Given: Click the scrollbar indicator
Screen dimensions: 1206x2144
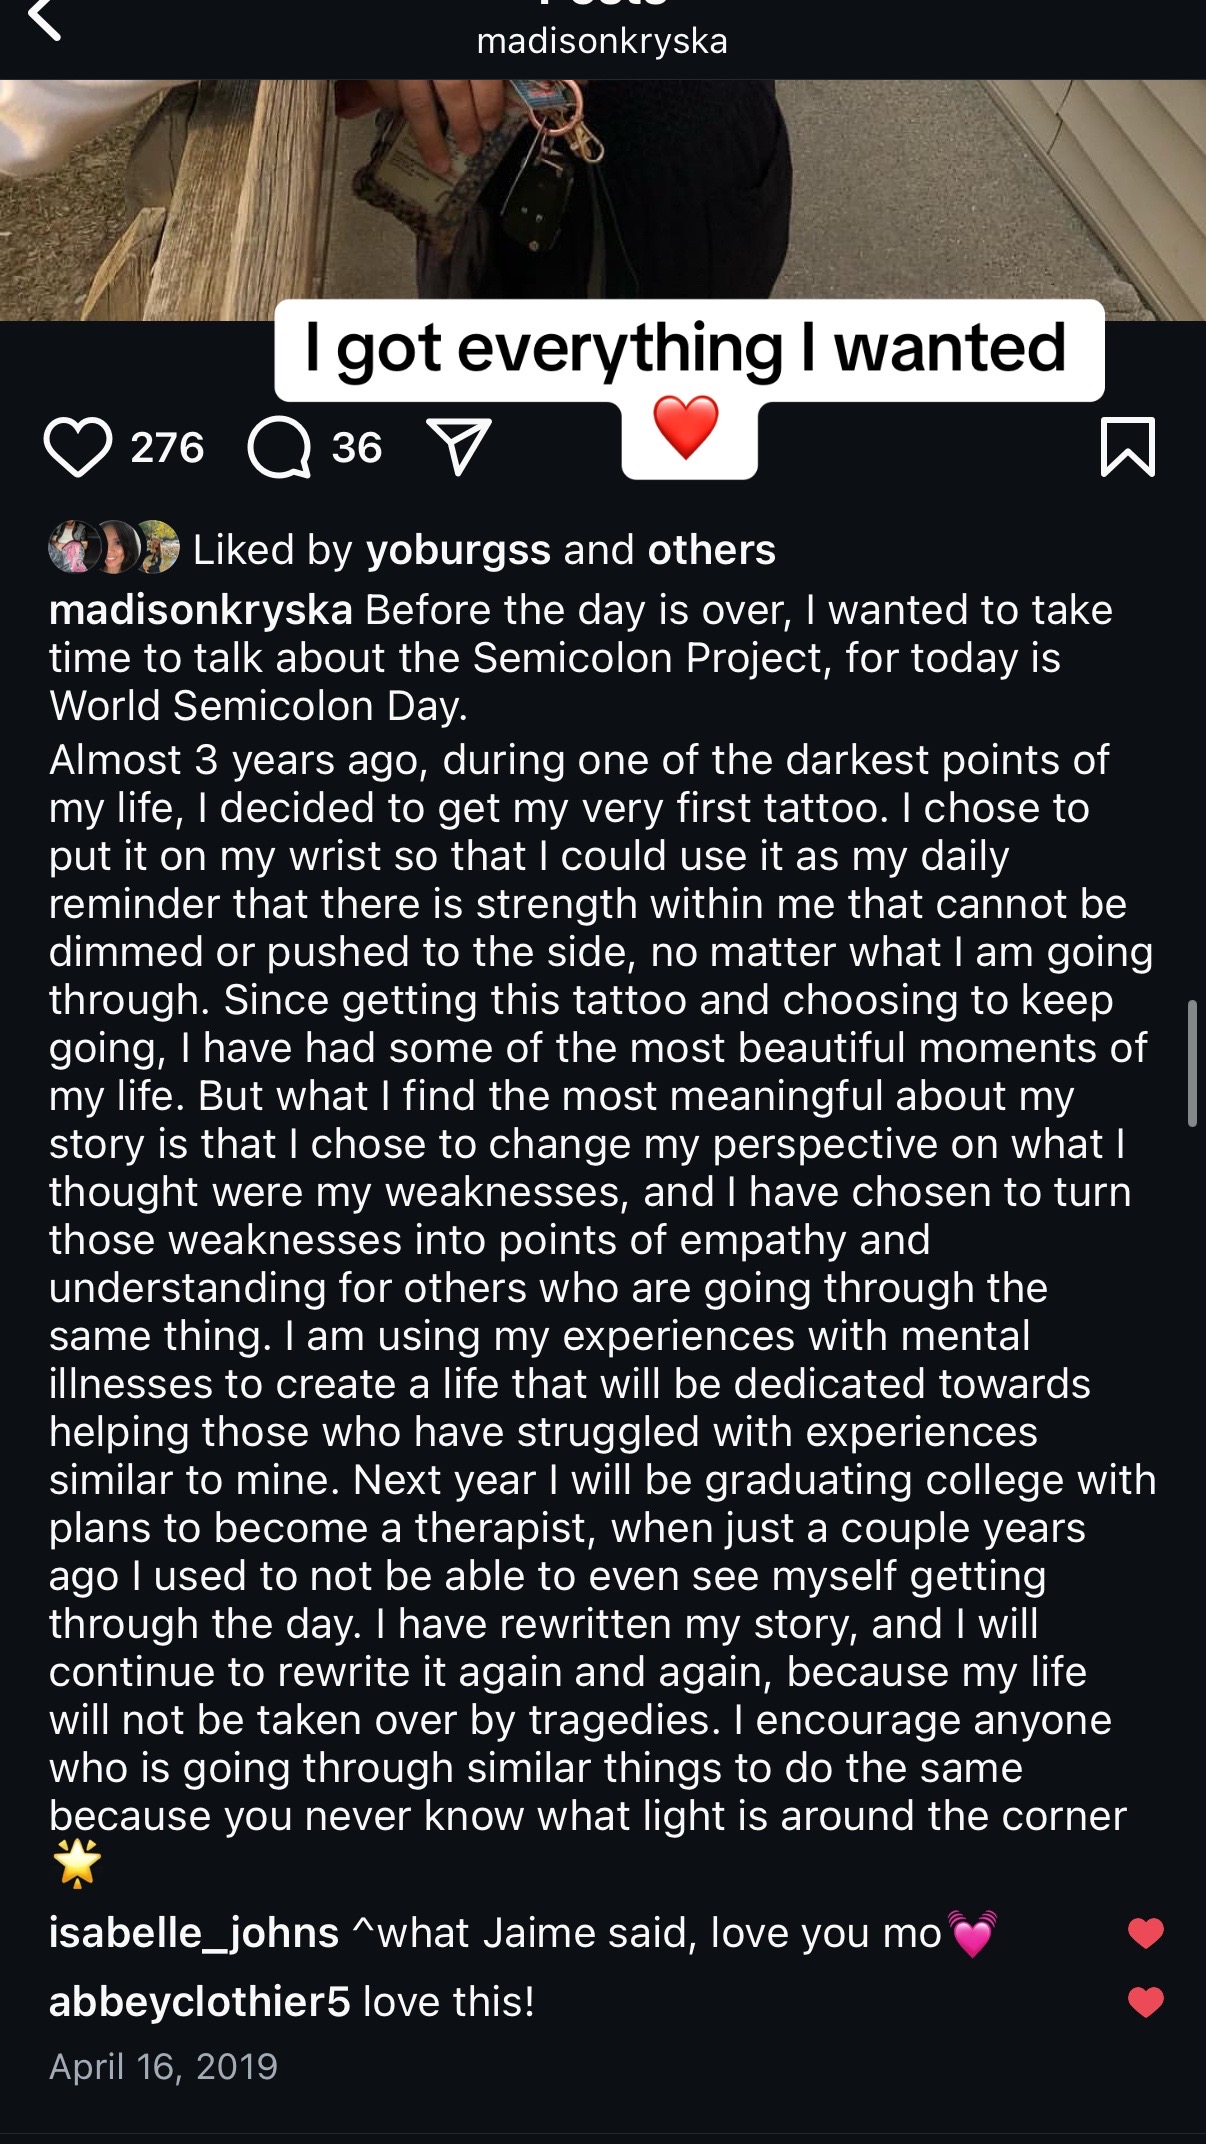Looking at the screenshot, I should [1192, 1063].
